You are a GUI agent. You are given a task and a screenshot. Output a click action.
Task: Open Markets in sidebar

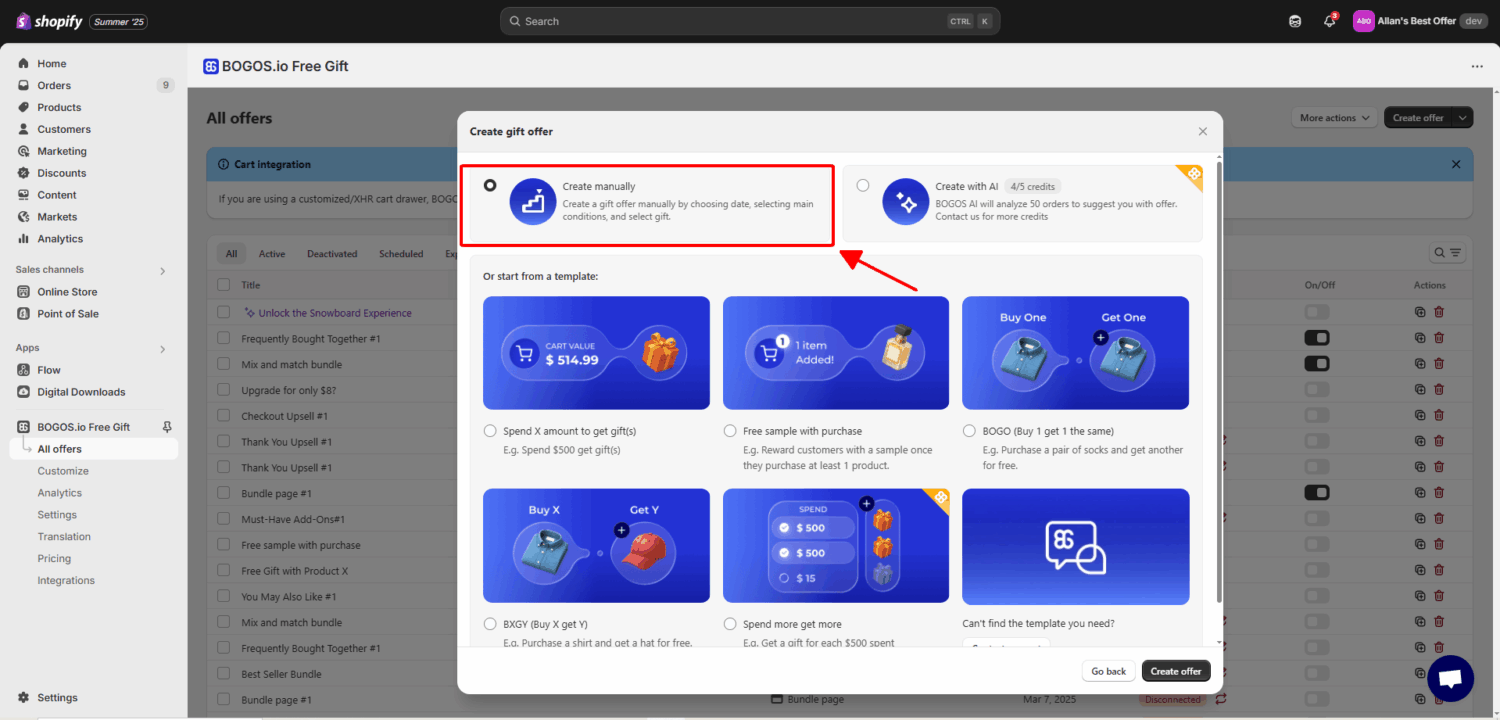pos(57,217)
